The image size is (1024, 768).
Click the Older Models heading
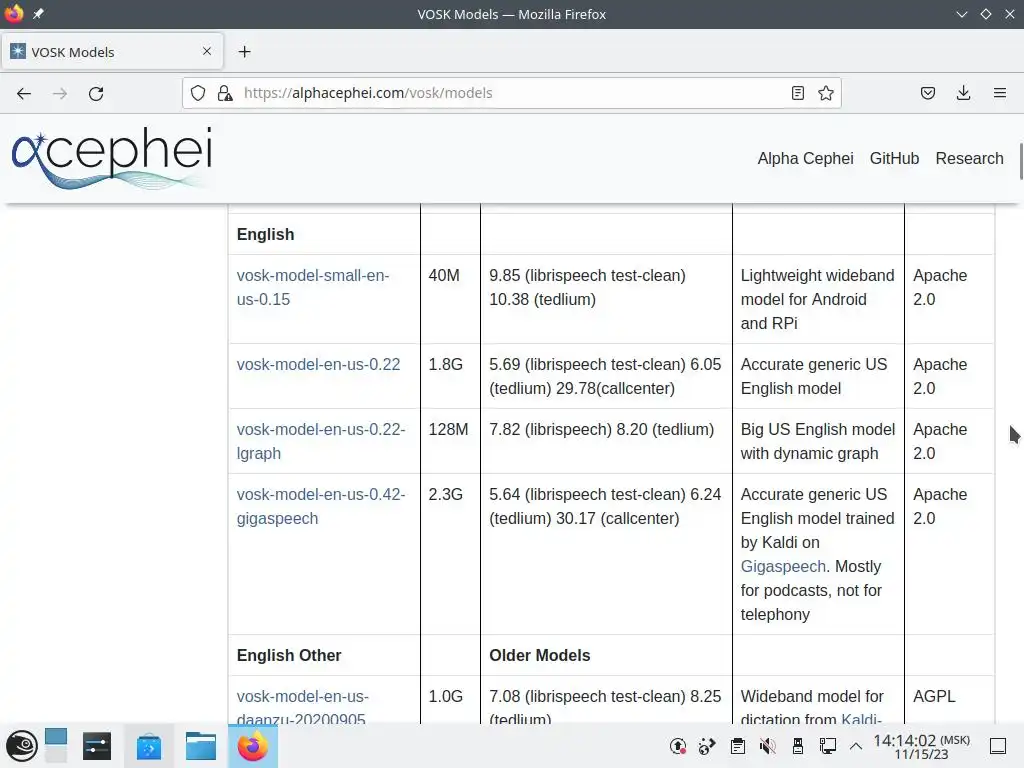point(539,656)
